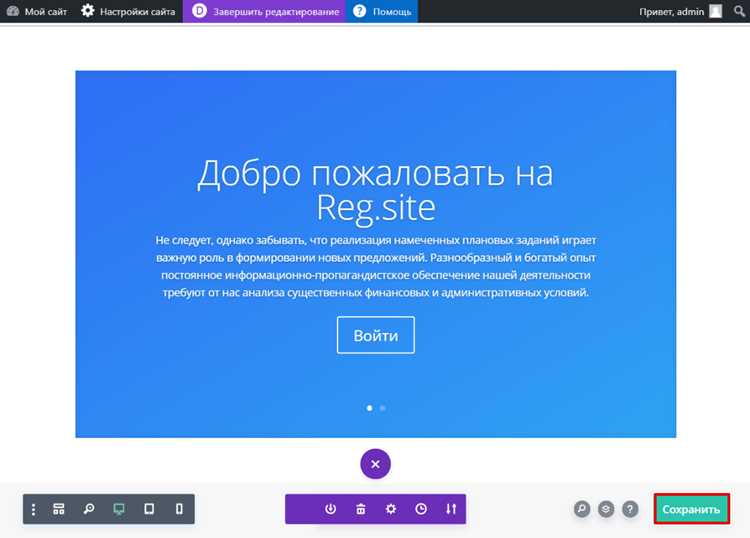Switch to wireframe view mode
Image resolution: width=750 pixels, height=538 pixels.
tap(59, 509)
